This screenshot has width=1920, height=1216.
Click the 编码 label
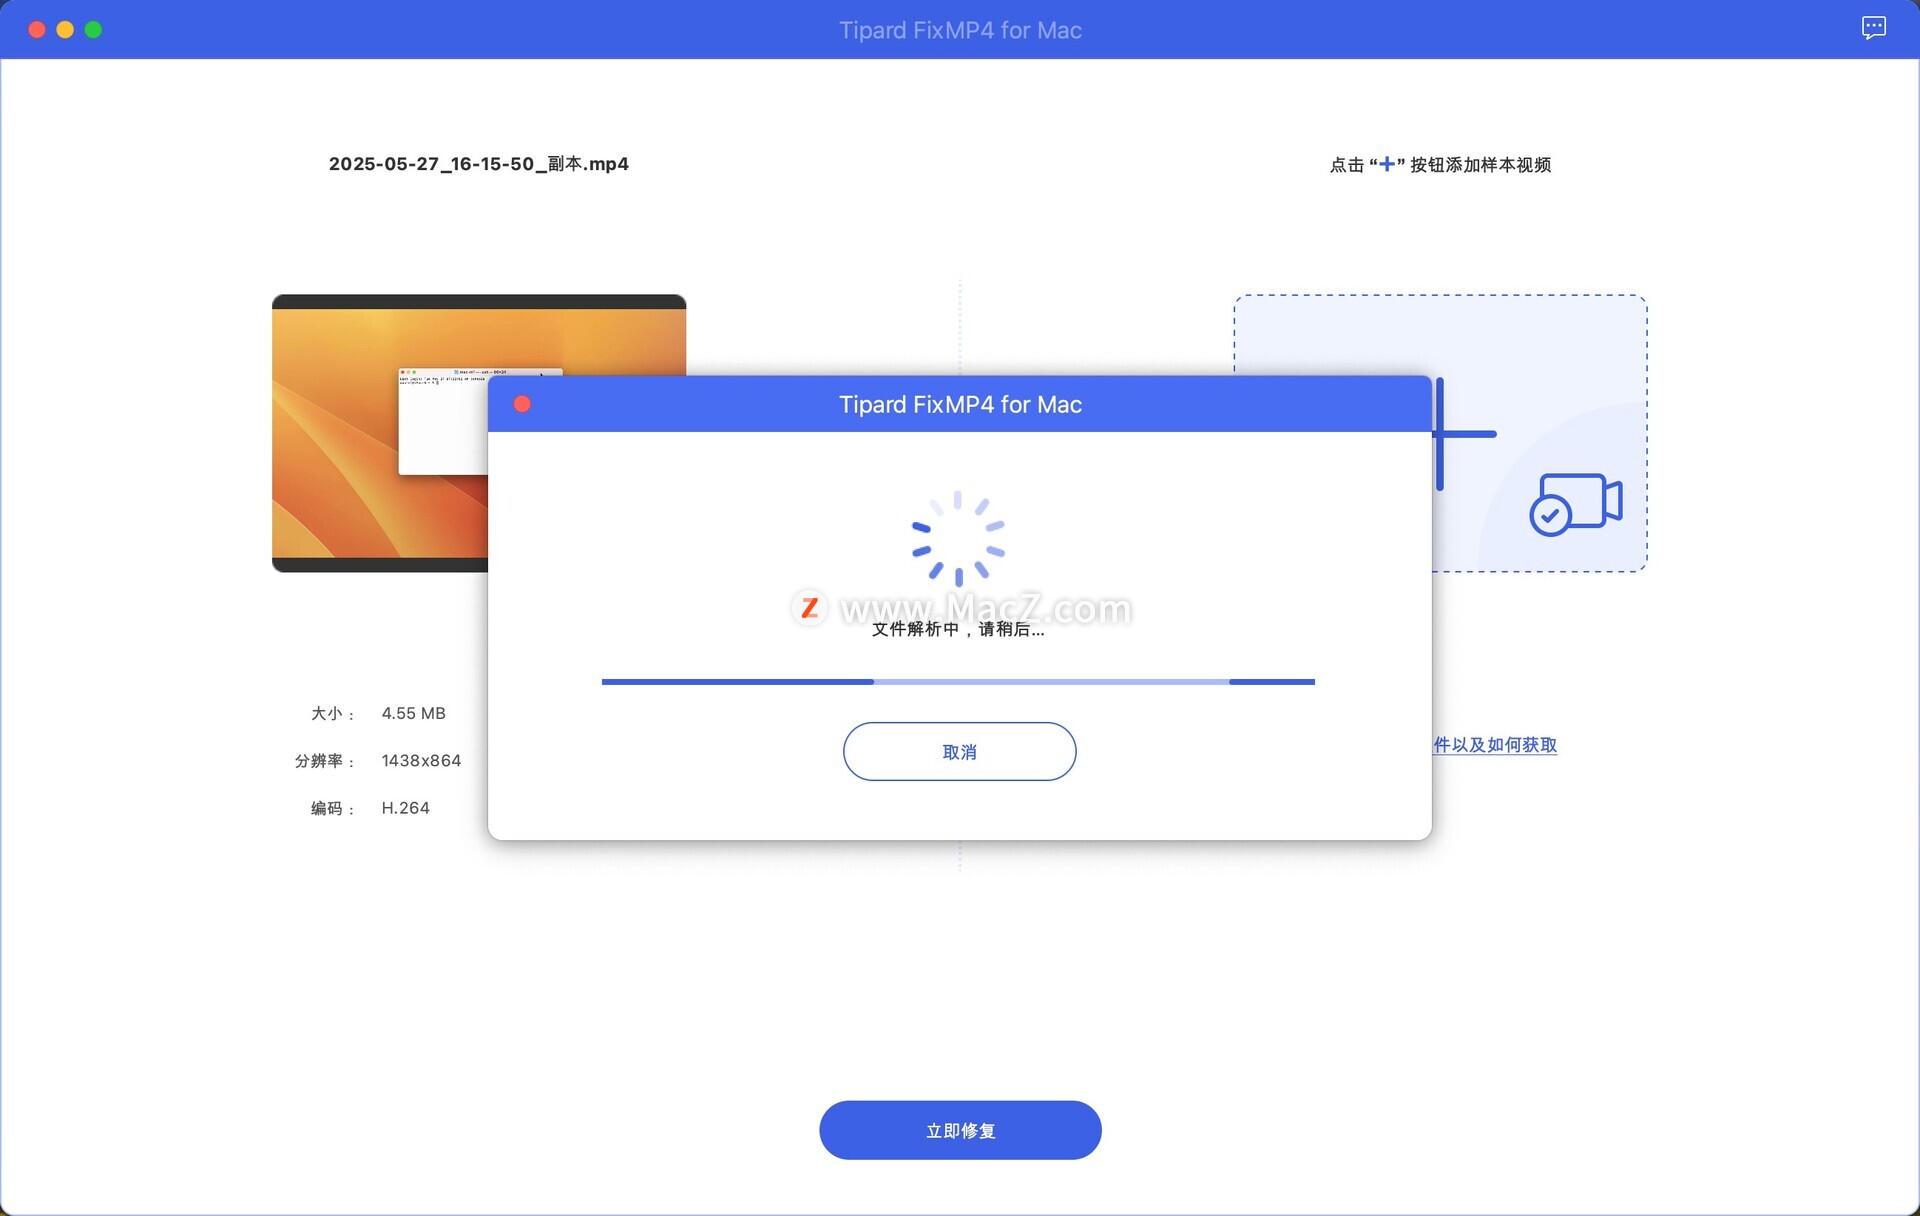click(x=332, y=808)
